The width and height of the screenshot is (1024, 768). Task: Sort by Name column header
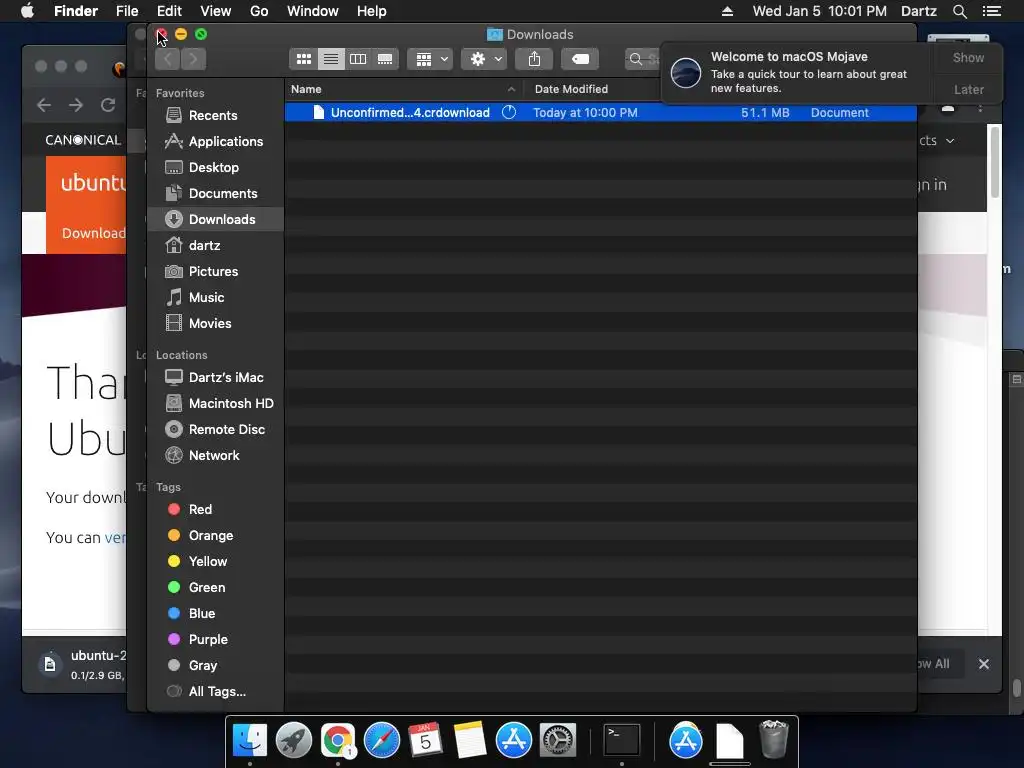click(404, 89)
